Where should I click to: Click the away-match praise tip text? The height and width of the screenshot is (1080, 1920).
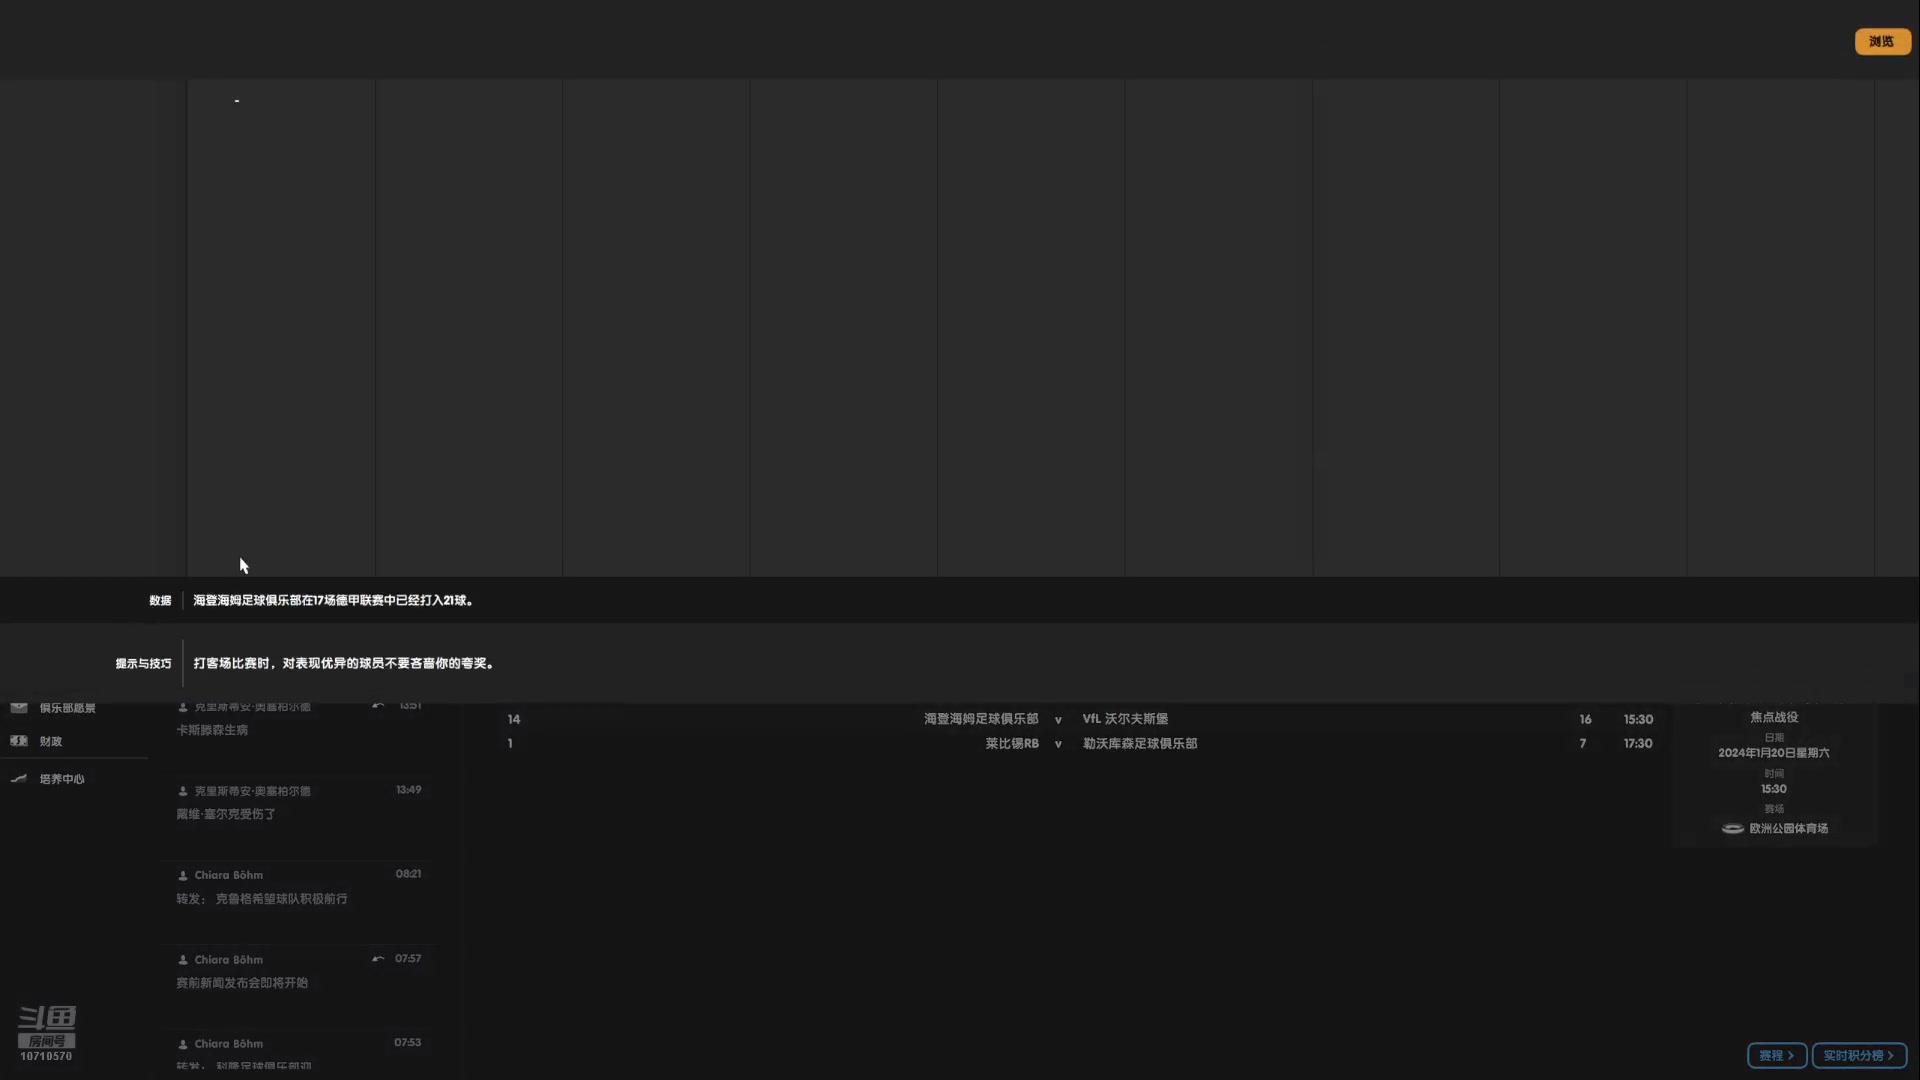click(x=344, y=663)
